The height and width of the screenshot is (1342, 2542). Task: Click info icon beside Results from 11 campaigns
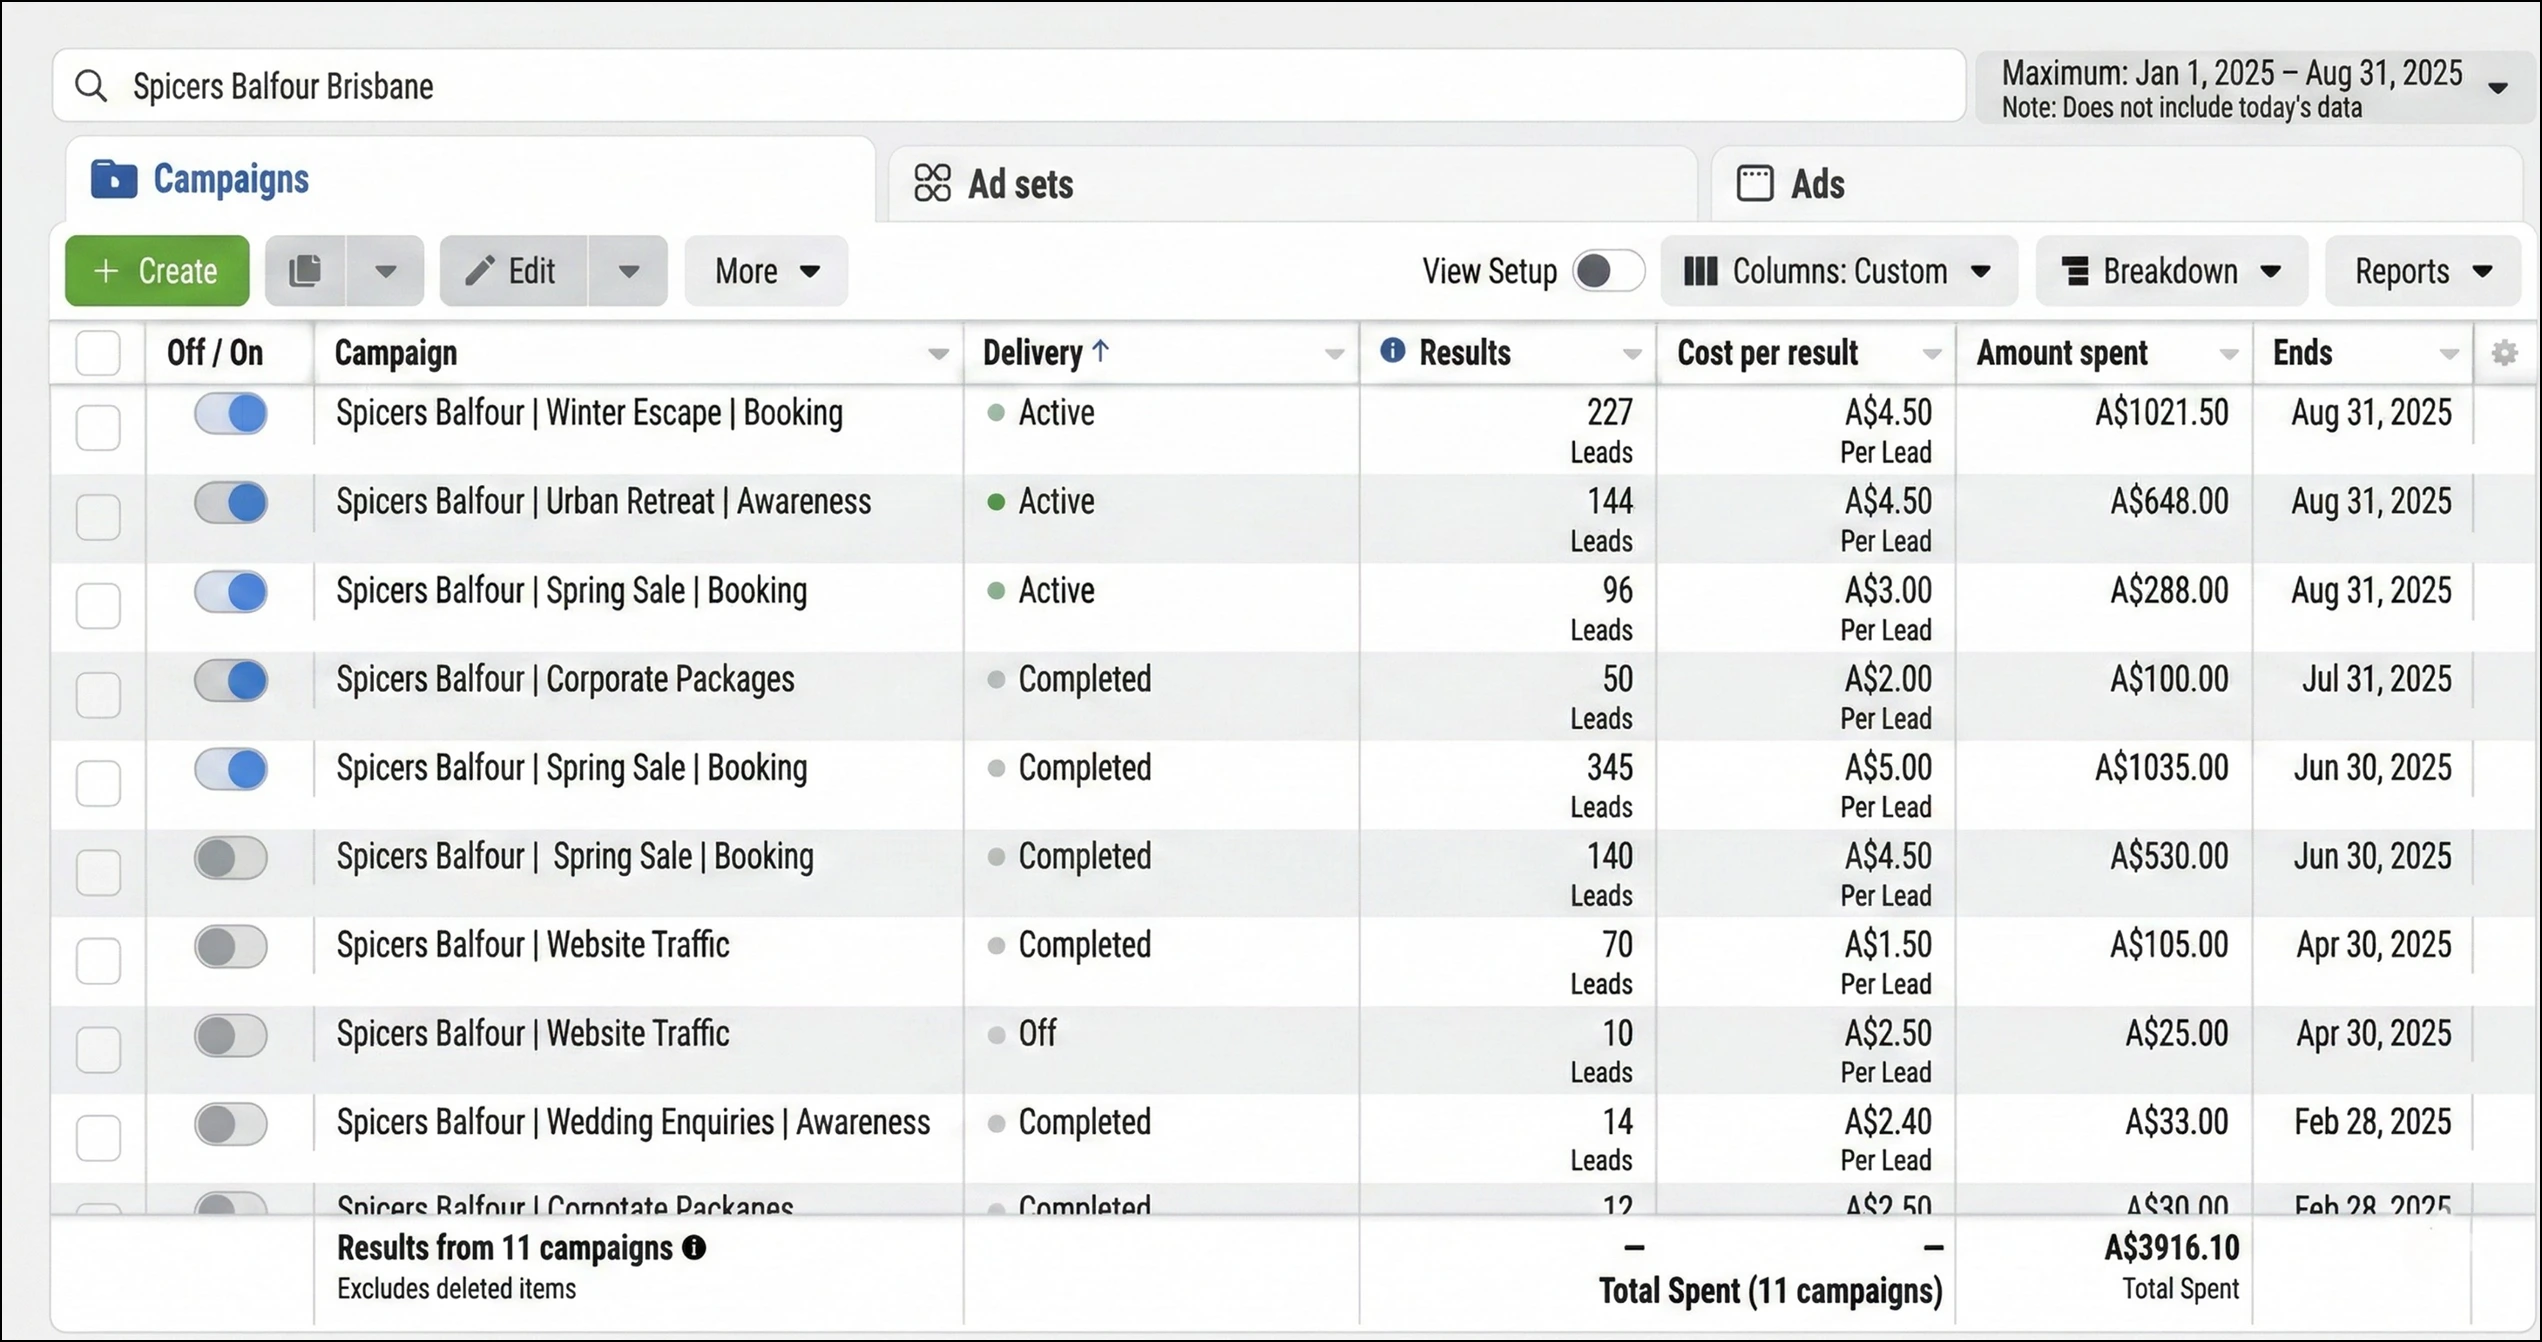pos(694,1248)
